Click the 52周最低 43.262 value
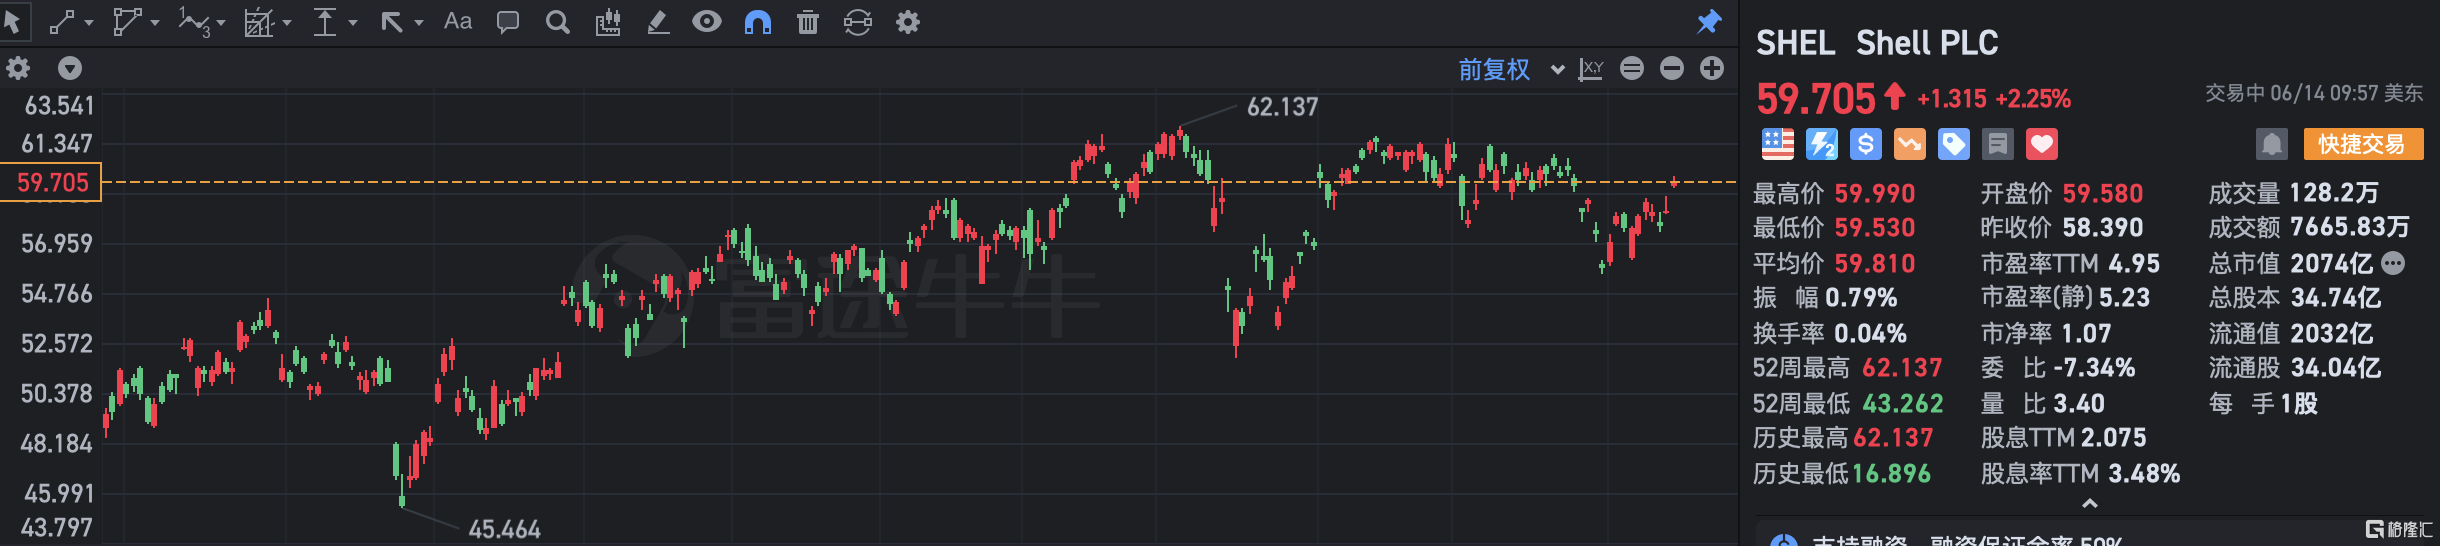The width and height of the screenshot is (2440, 546). (x=1903, y=404)
